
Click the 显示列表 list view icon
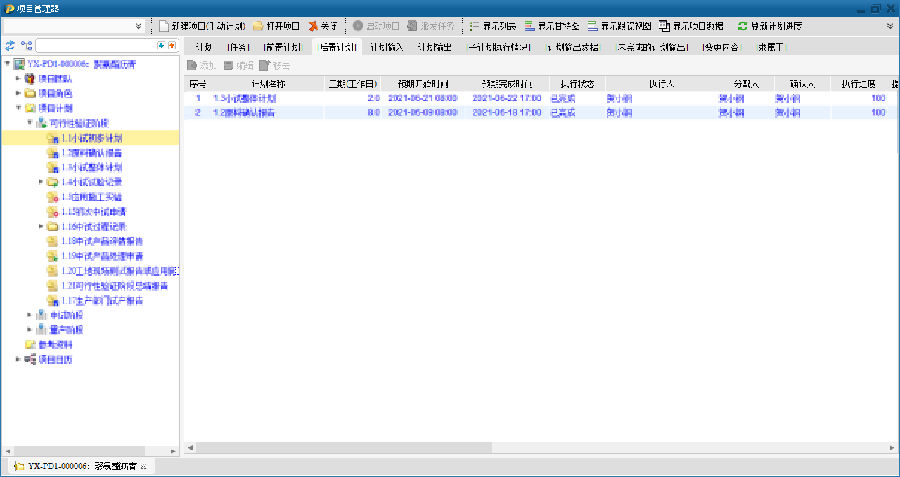click(x=474, y=26)
